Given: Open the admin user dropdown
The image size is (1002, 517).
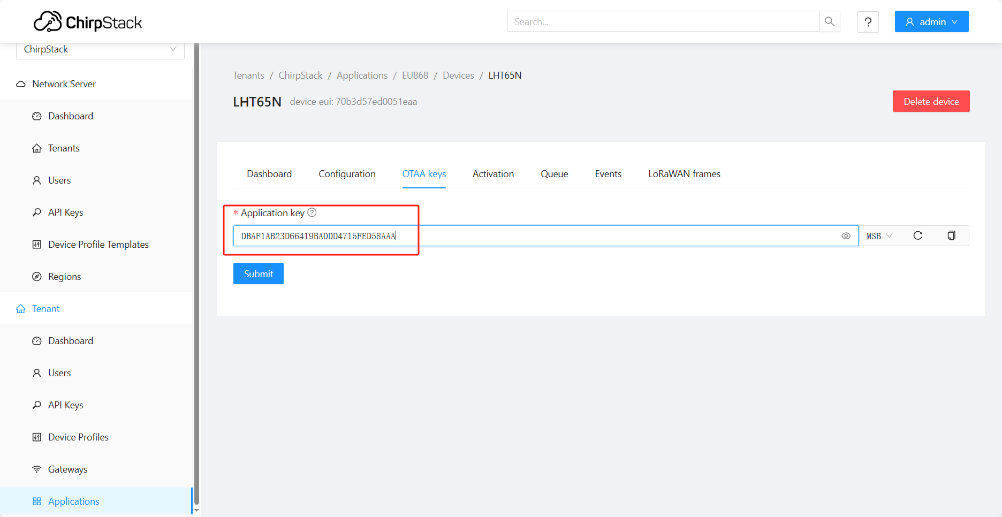Looking at the screenshot, I should pos(932,22).
